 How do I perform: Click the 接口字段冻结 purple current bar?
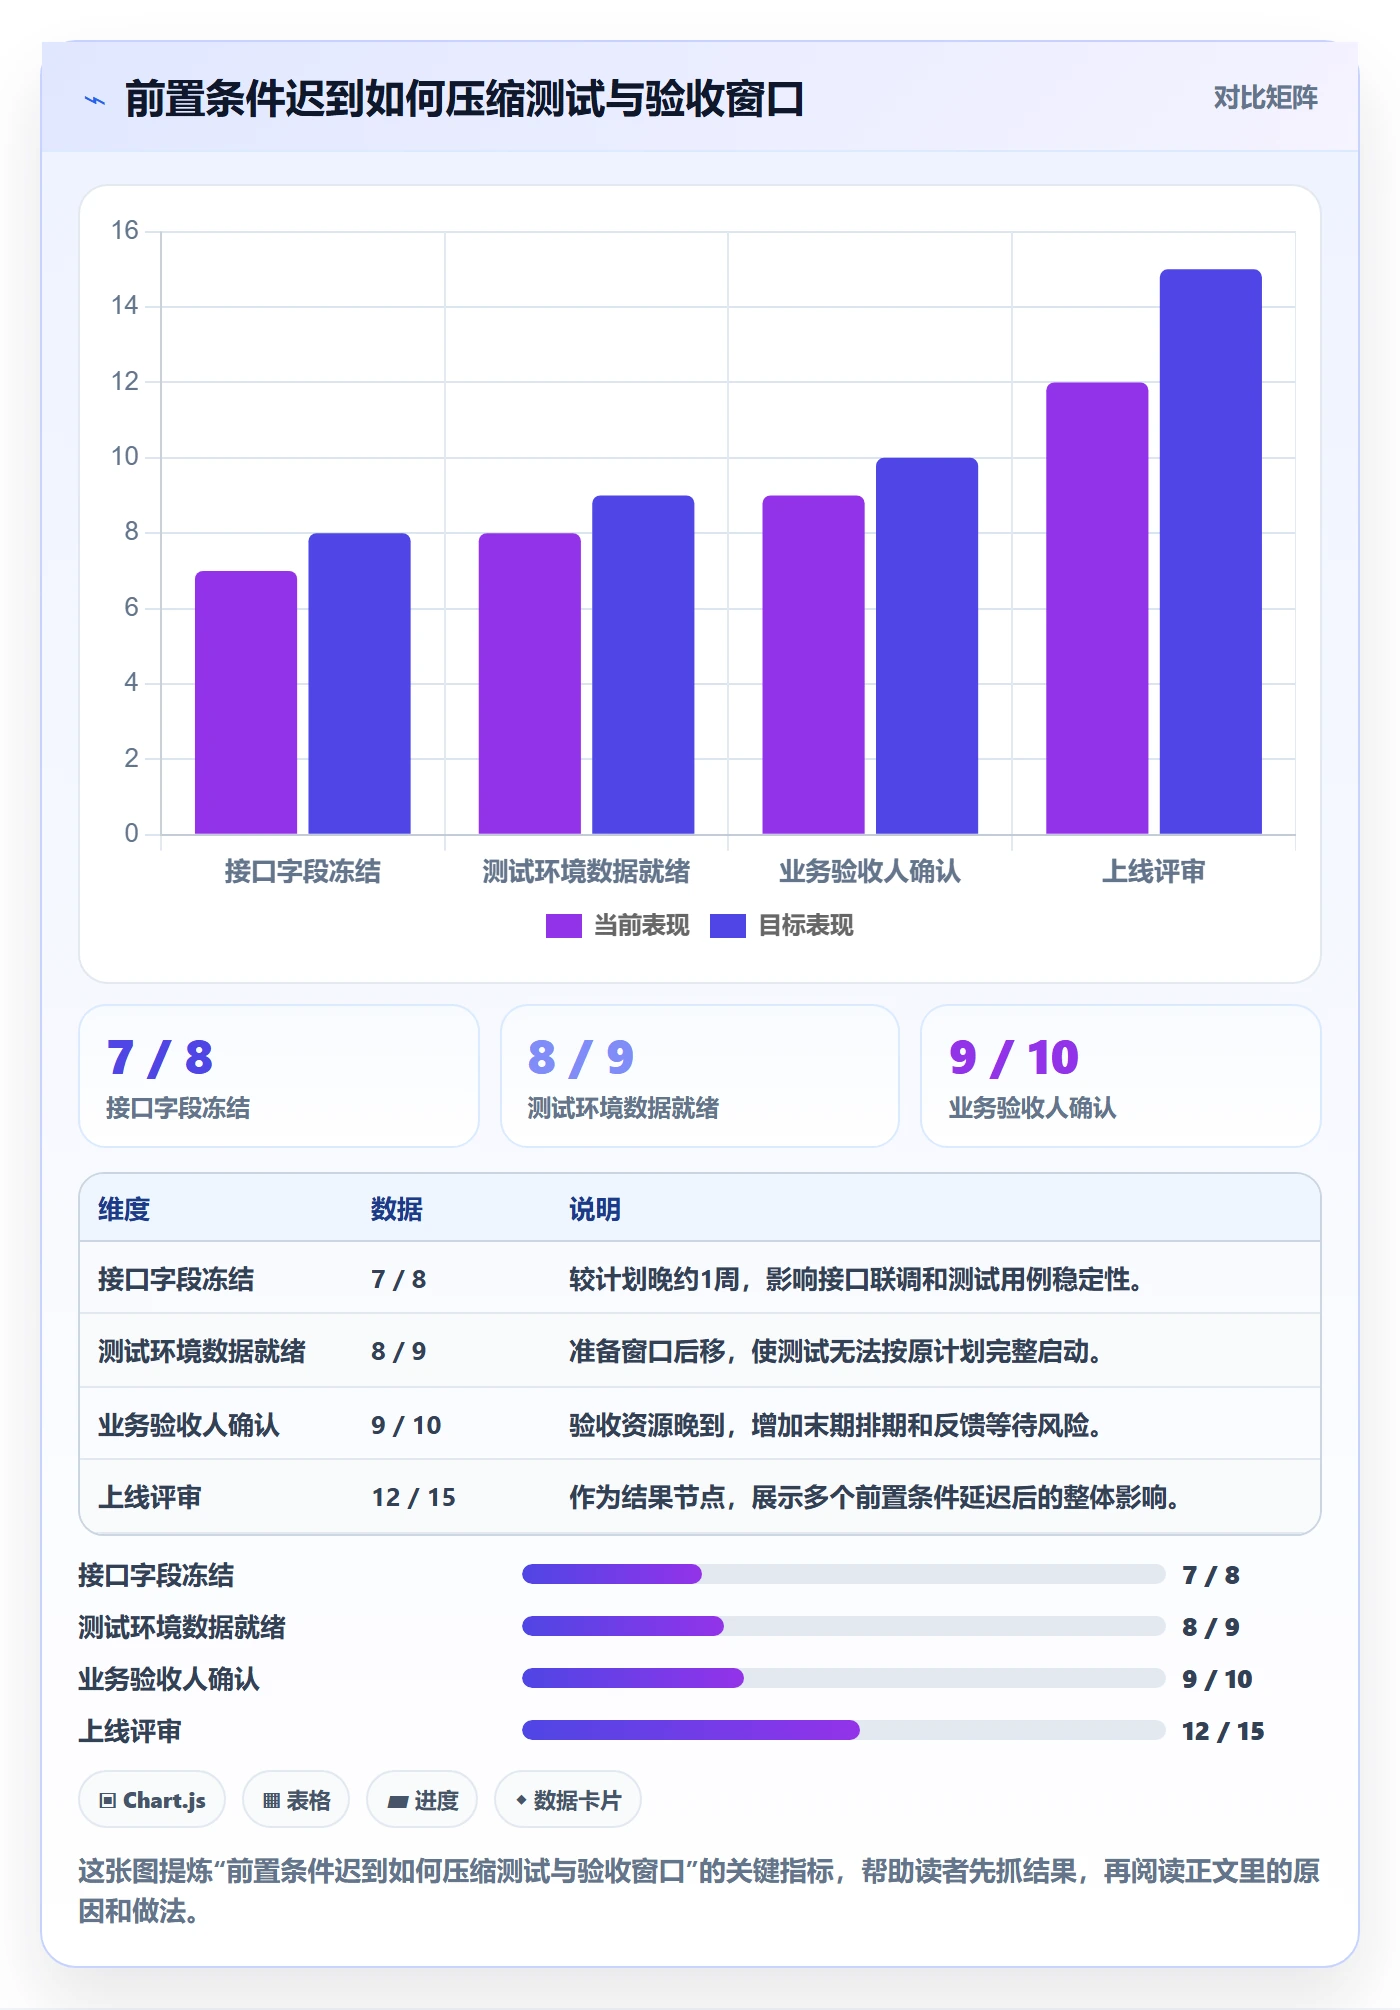point(246,702)
